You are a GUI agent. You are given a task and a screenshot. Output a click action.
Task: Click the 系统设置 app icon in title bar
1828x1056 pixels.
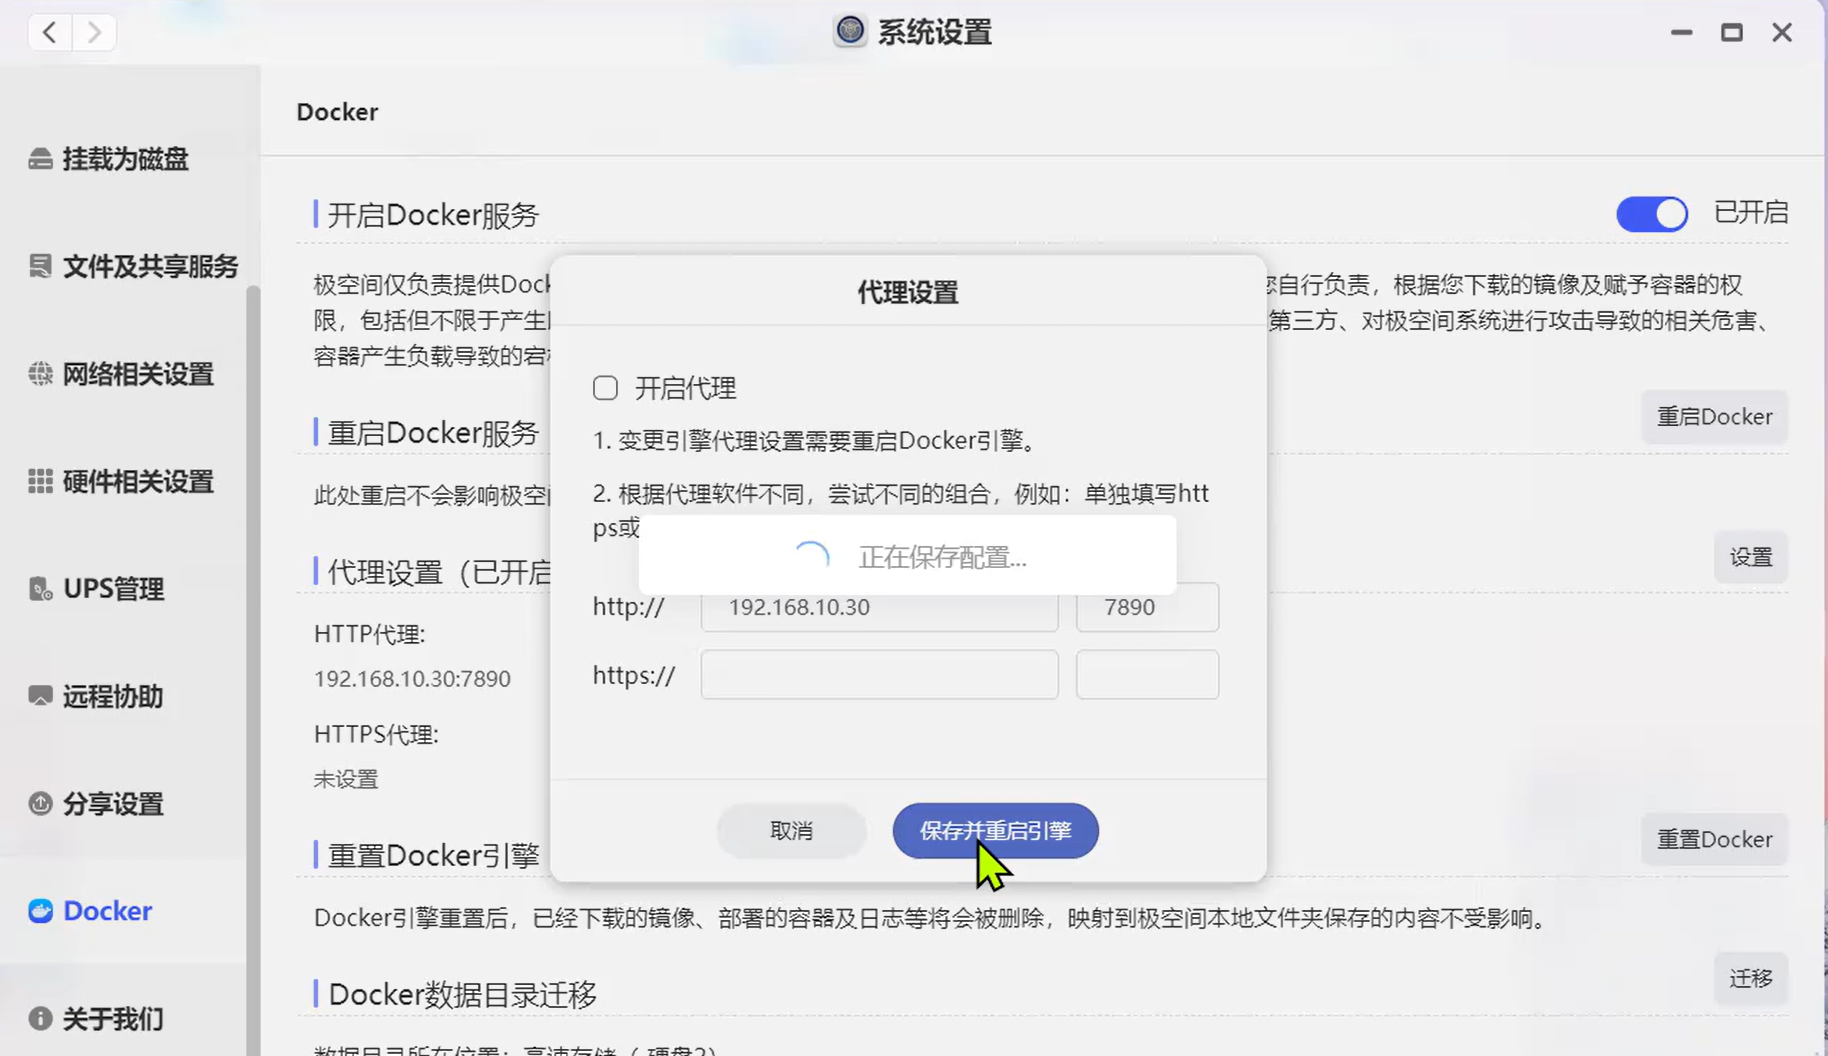tap(850, 31)
